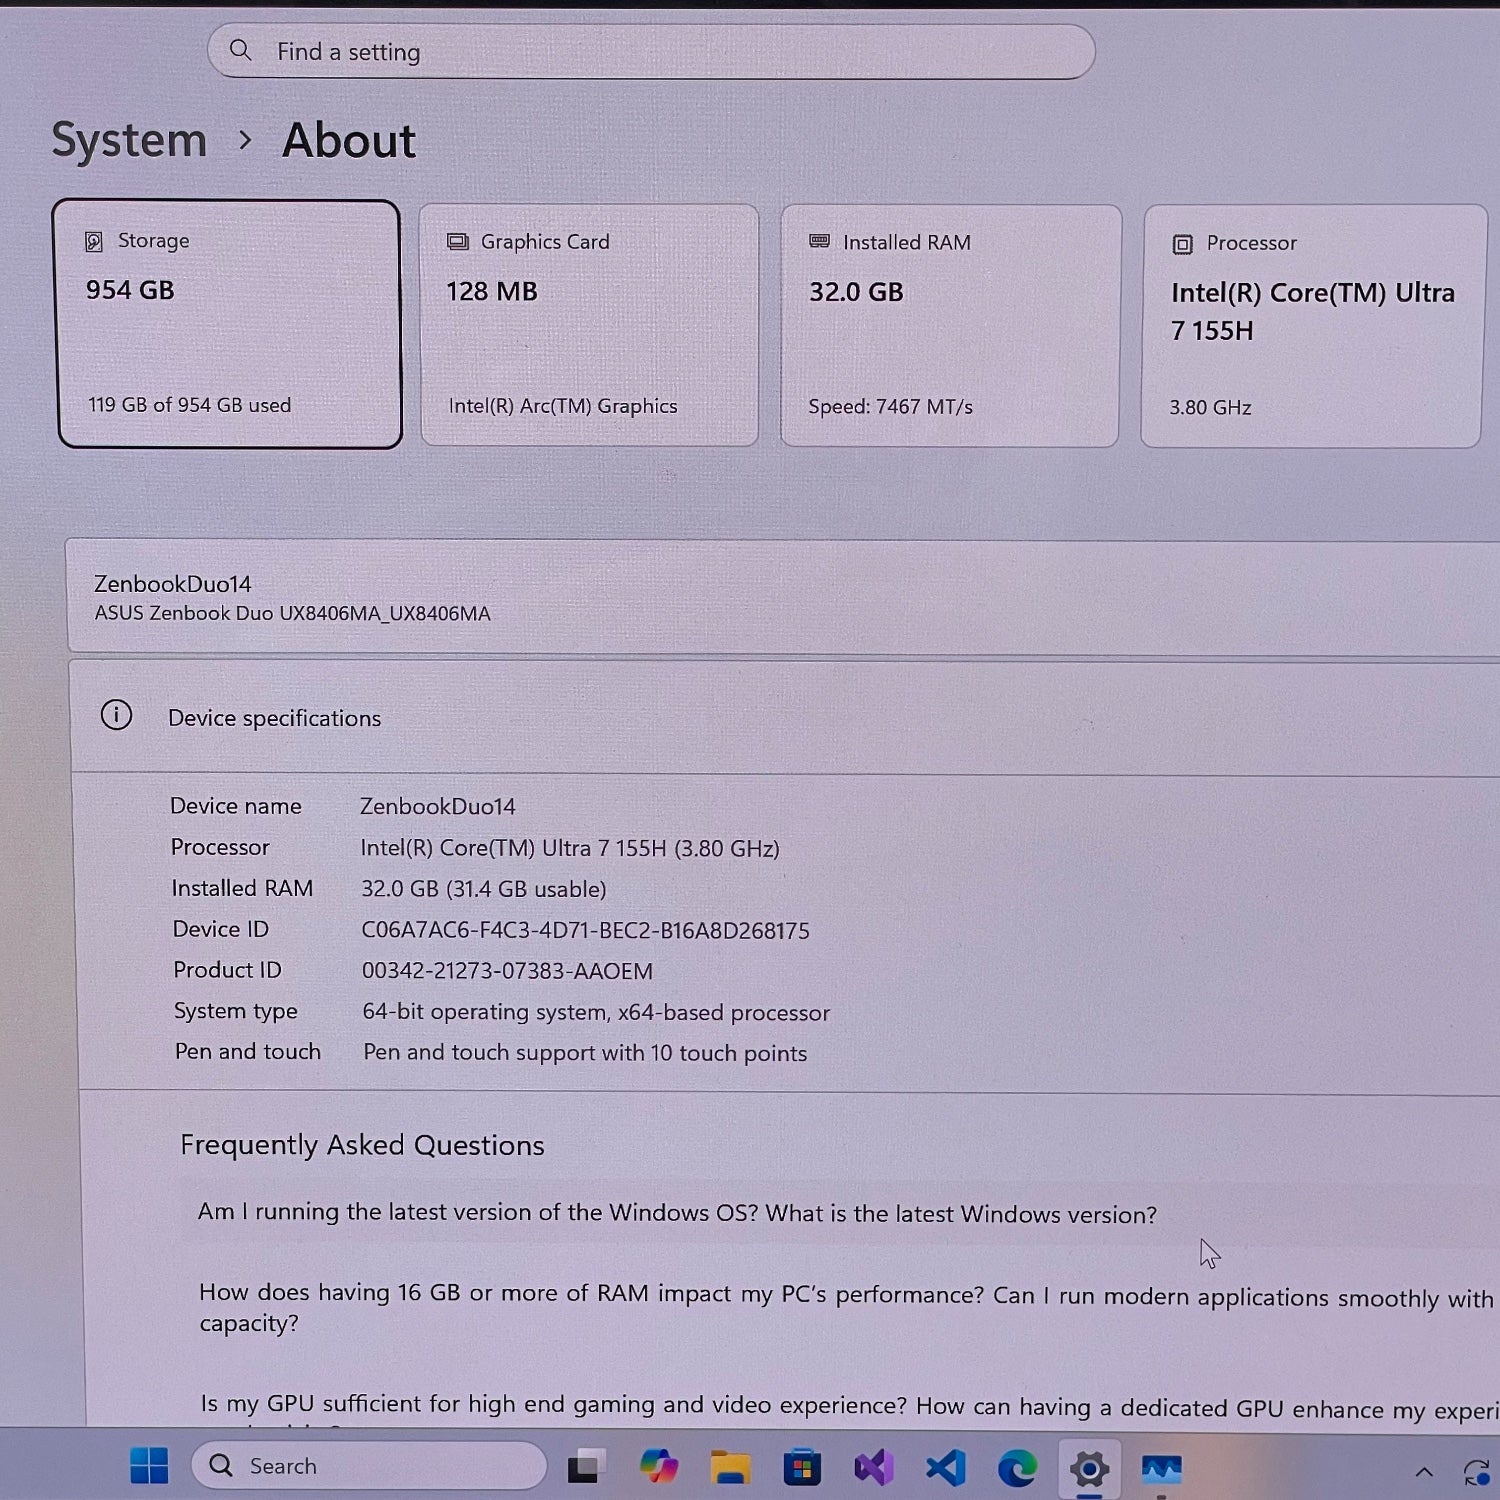Open the Processor info card
1500x1500 pixels.
[x=1311, y=326]
